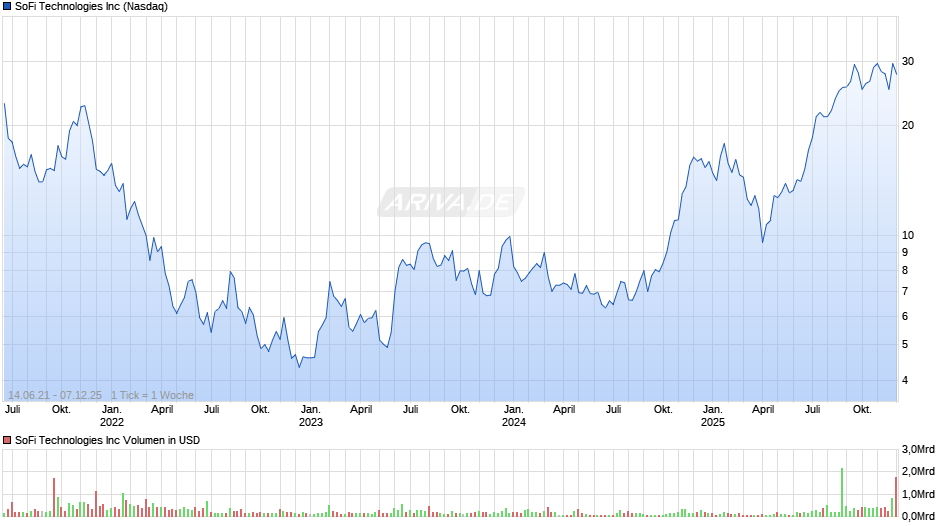
Task: Click the 'Juli' label after April 2025
Action: pos(812,409)
